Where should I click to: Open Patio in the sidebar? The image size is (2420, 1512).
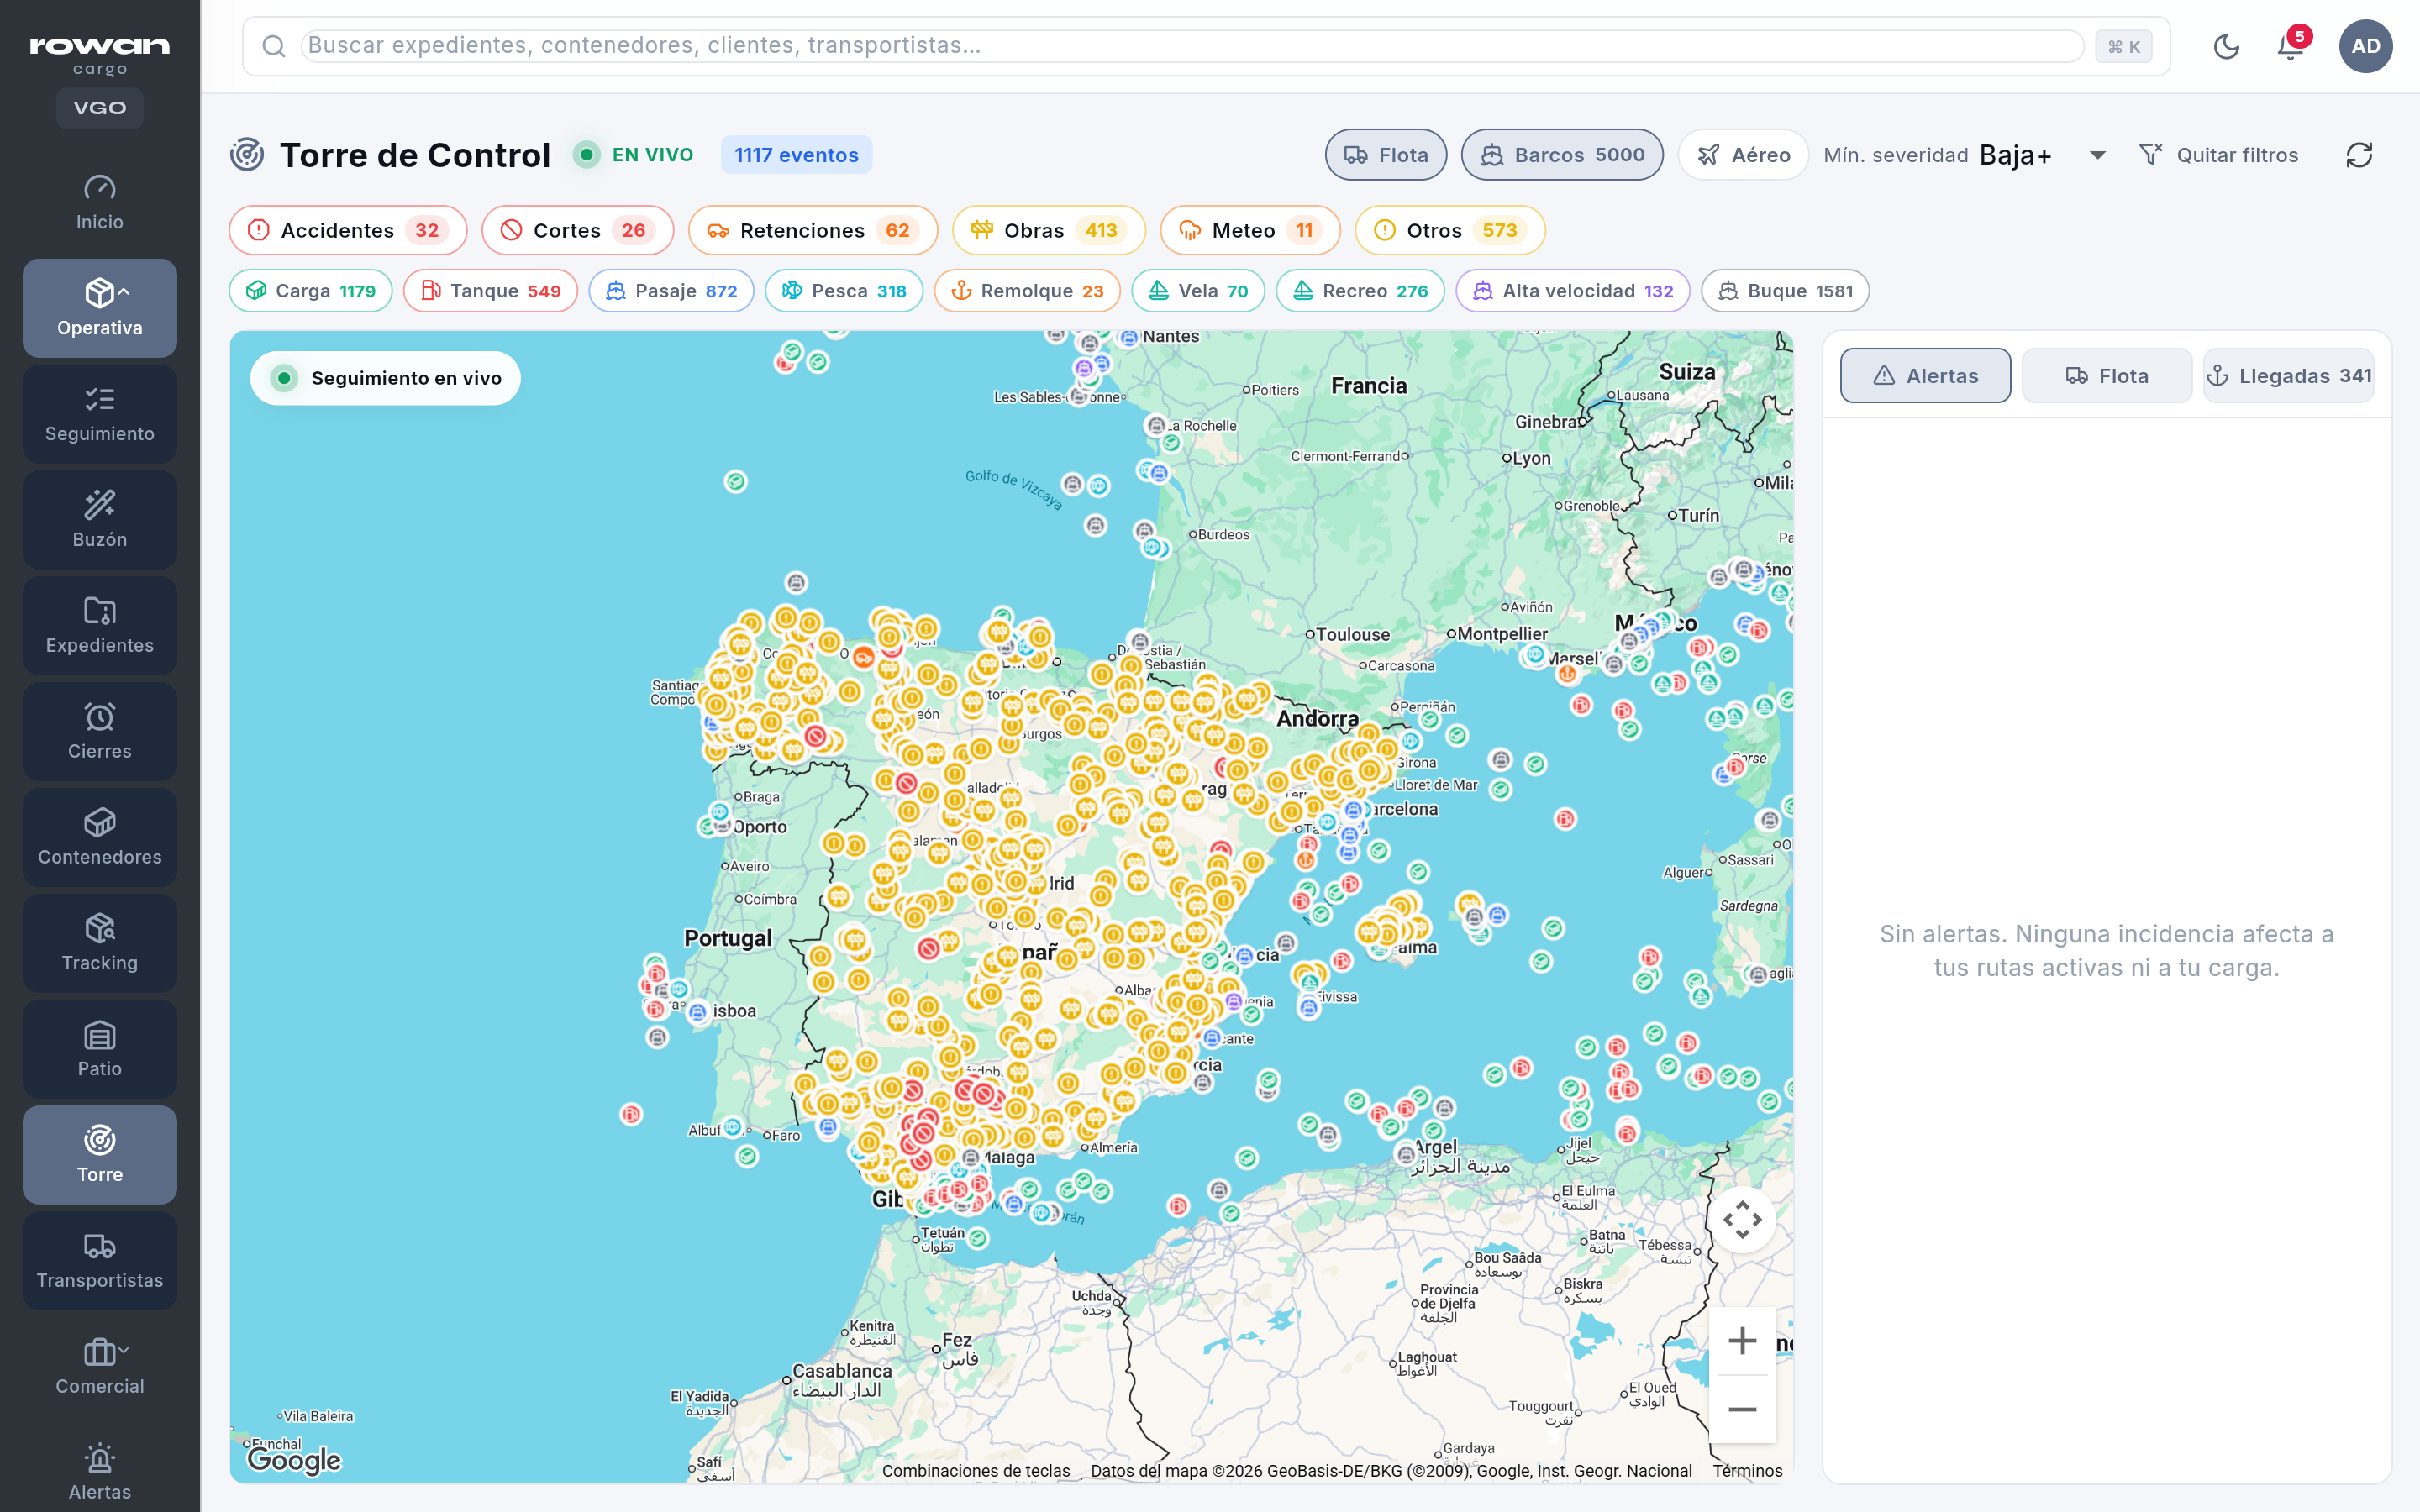click(100, 1050)
